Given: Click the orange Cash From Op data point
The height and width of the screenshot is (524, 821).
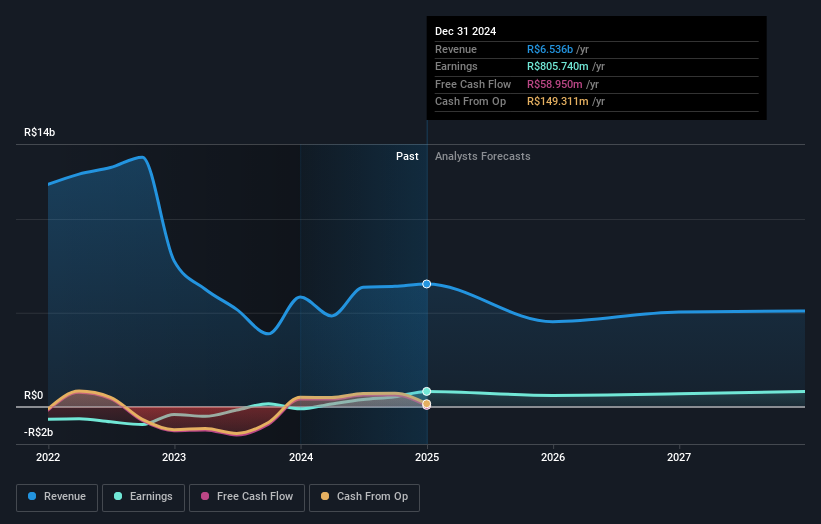Looking at the screenshot, I should tap(427, 404).
